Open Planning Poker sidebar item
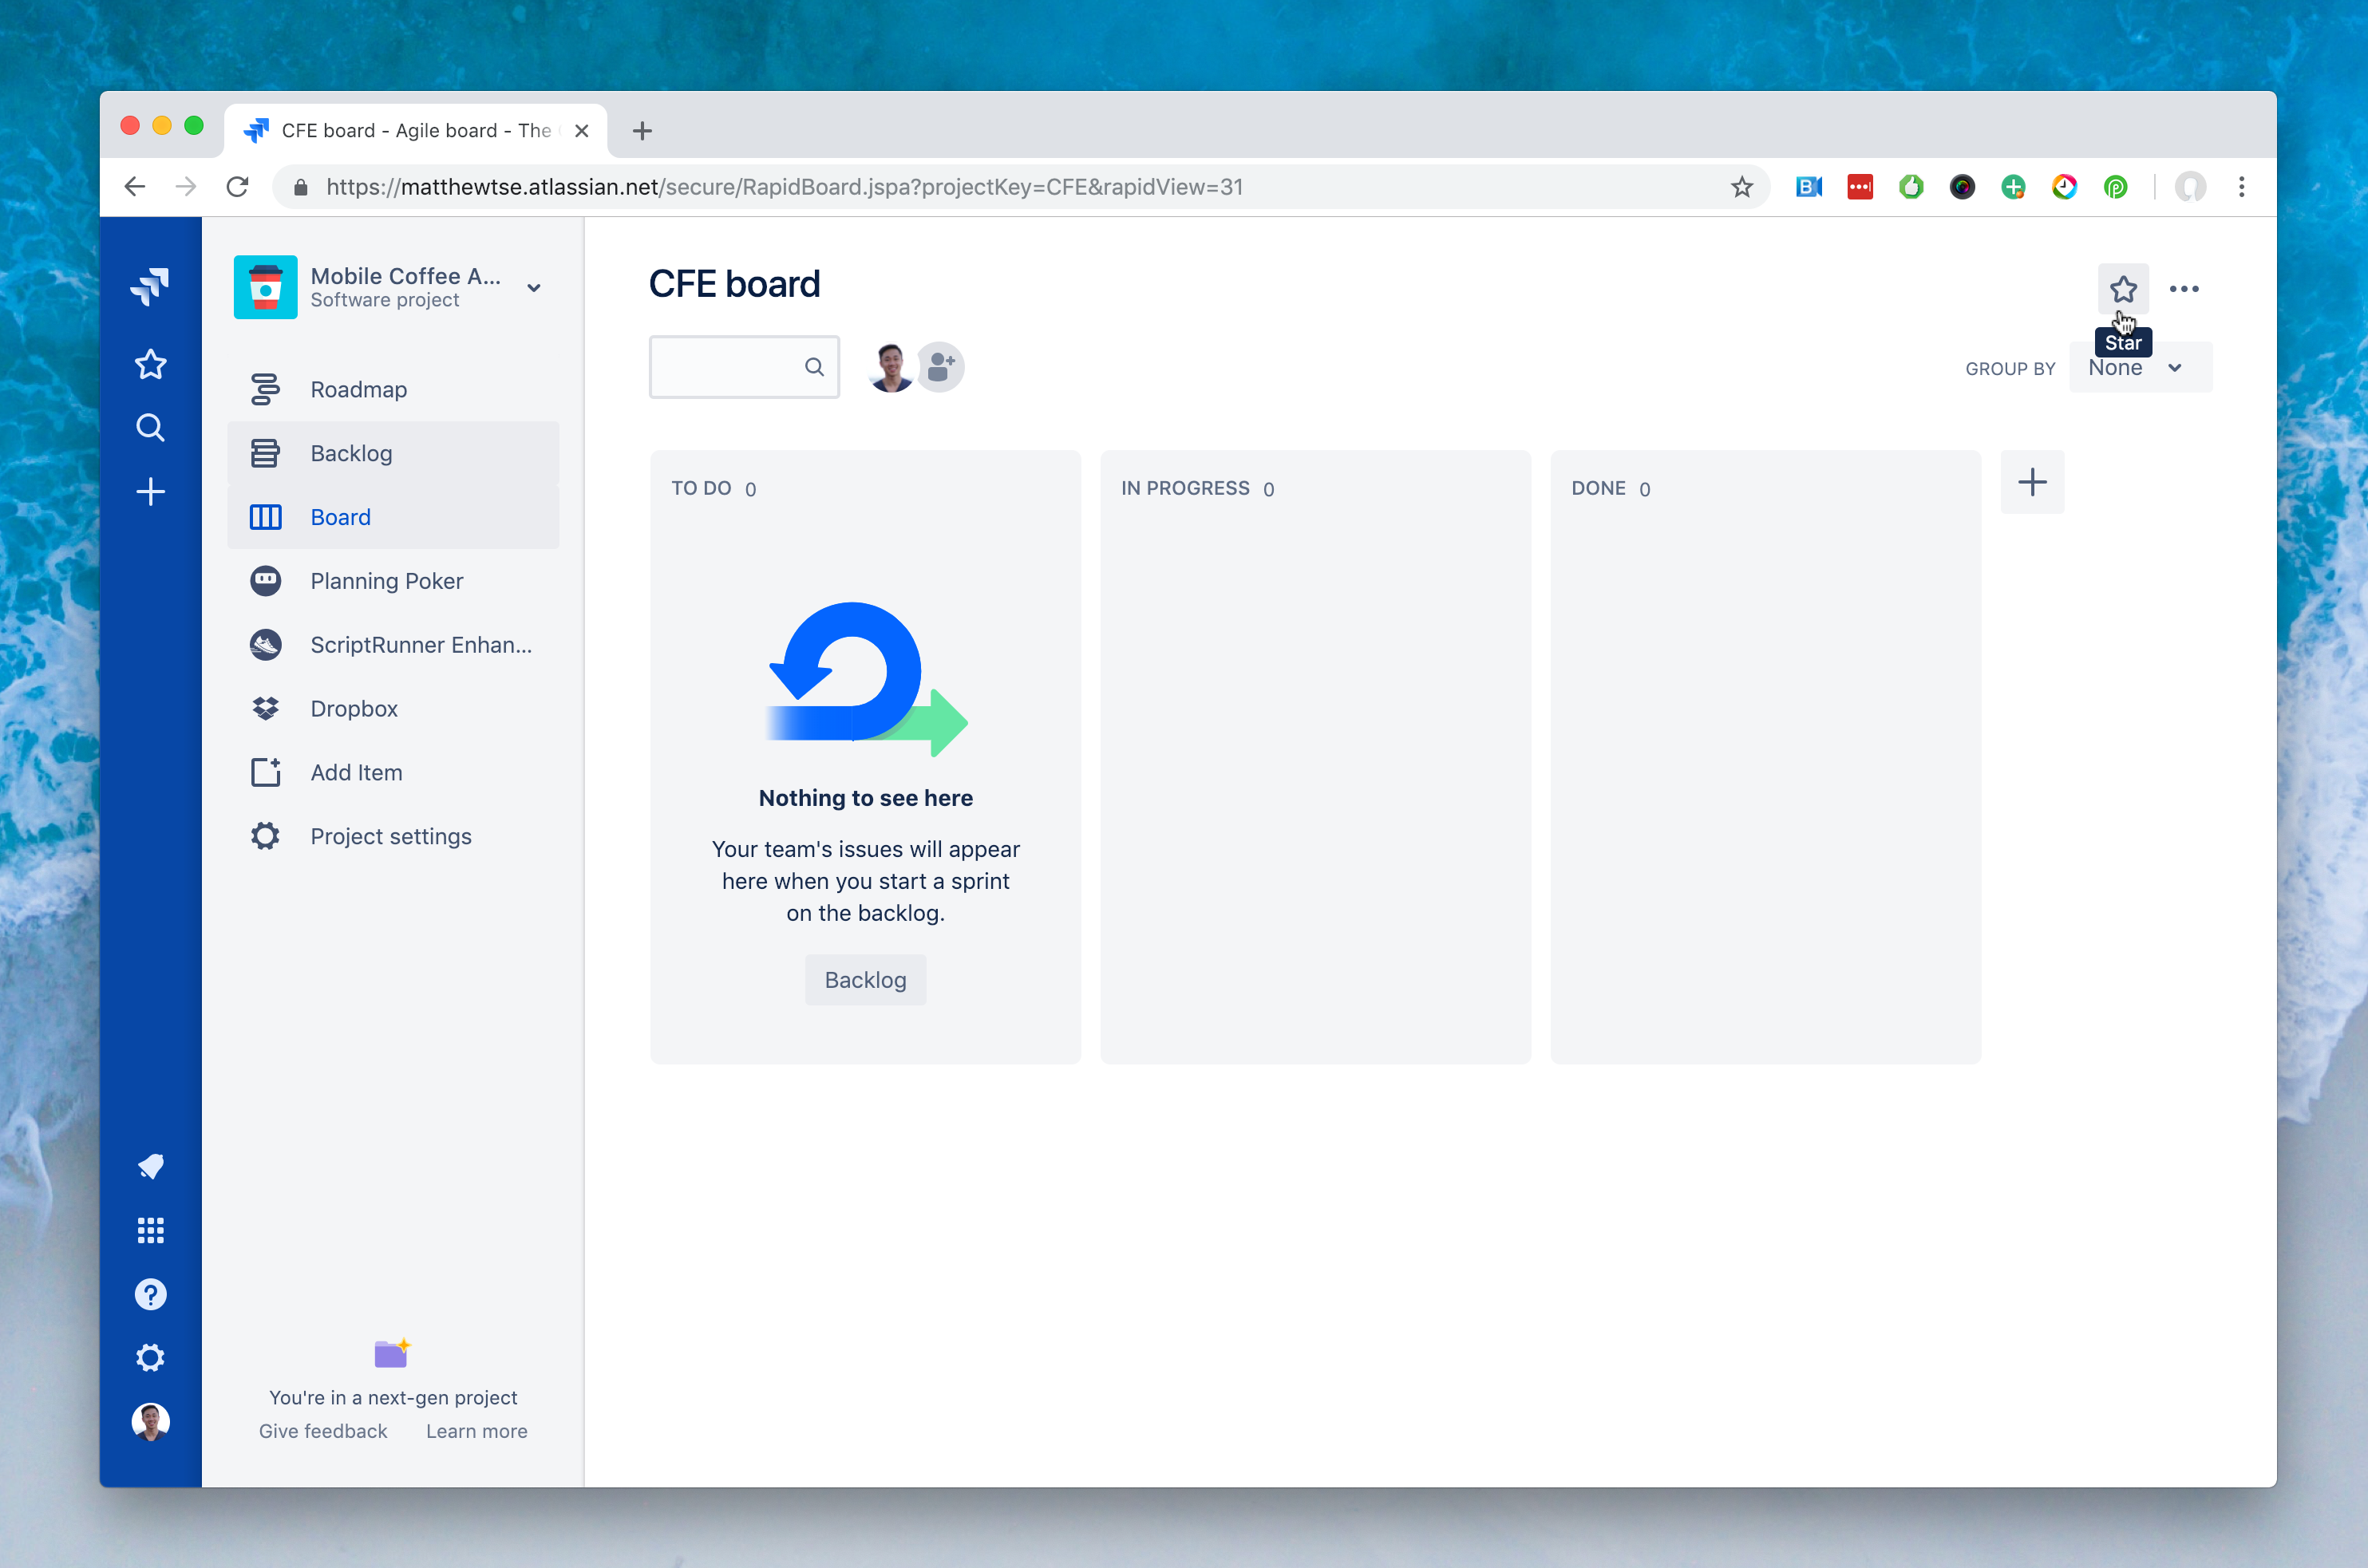The height and width of the screenshot is (1568, 2368). coord(386,581)
